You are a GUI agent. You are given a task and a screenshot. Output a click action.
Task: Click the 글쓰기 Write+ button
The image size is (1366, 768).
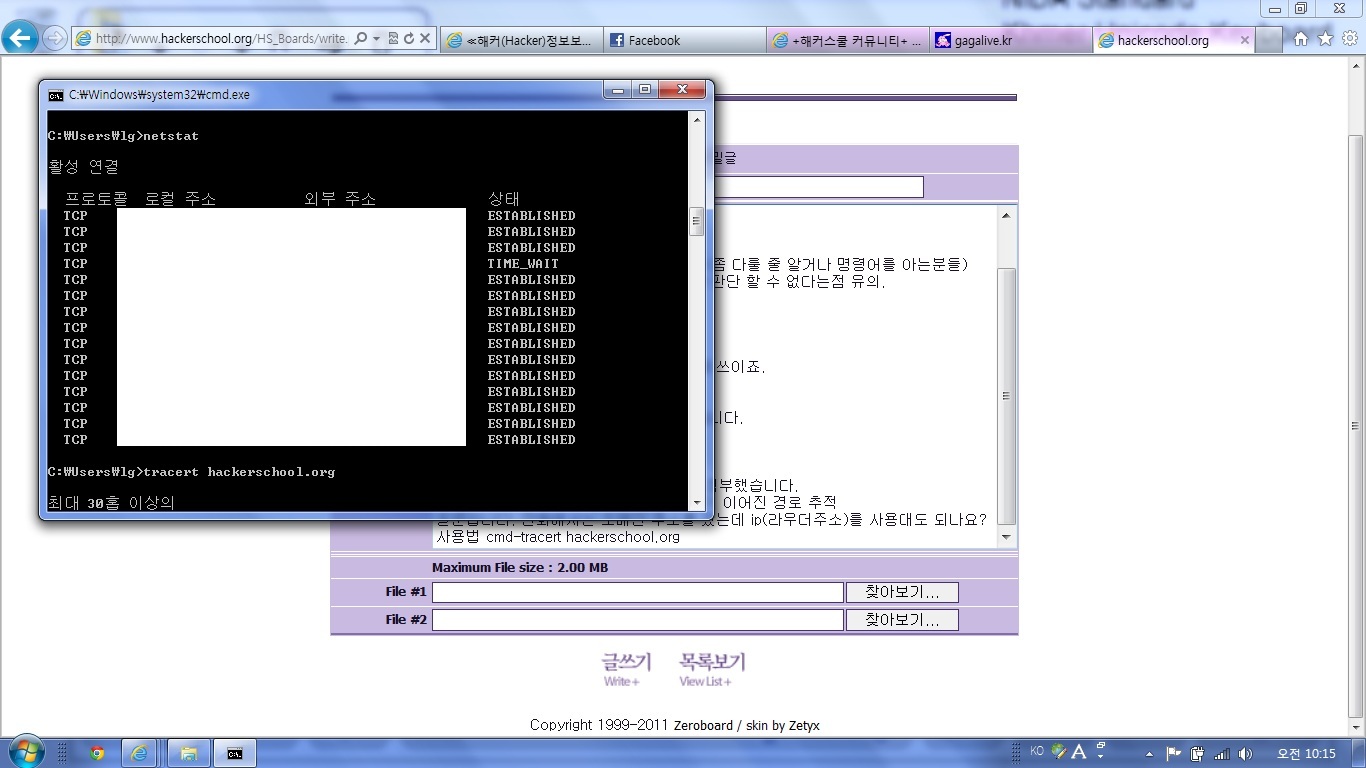(x=626, y=668)
